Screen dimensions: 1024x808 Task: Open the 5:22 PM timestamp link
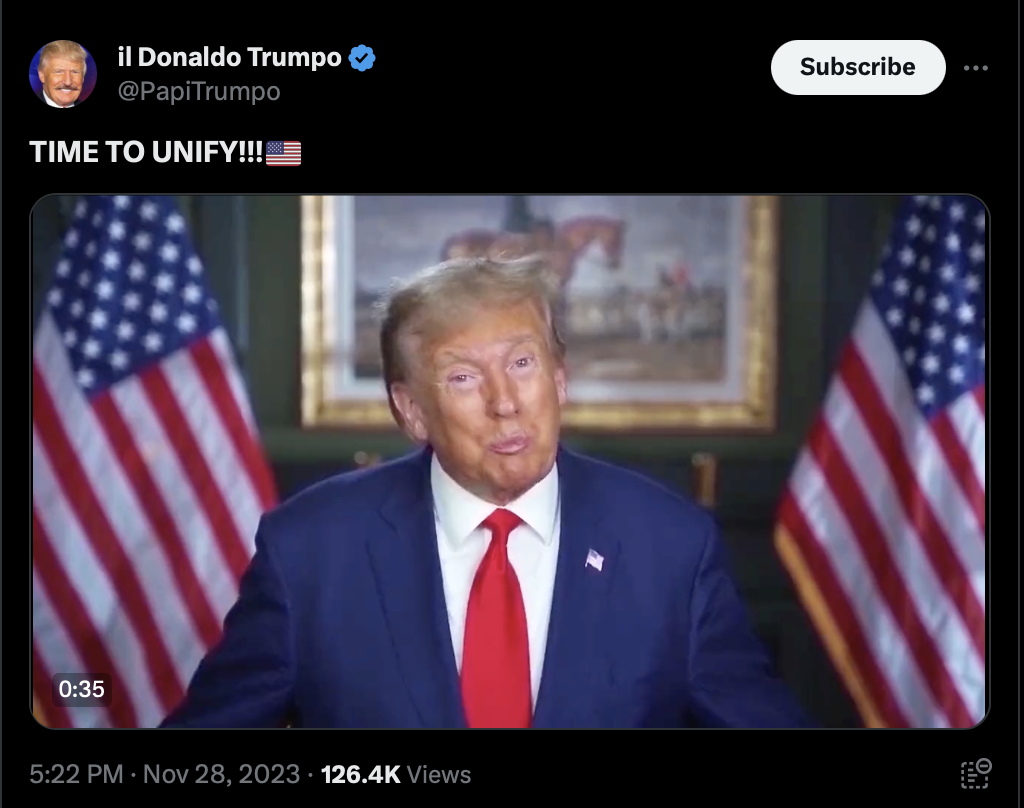pyautogui.click(x=76, y=775)
